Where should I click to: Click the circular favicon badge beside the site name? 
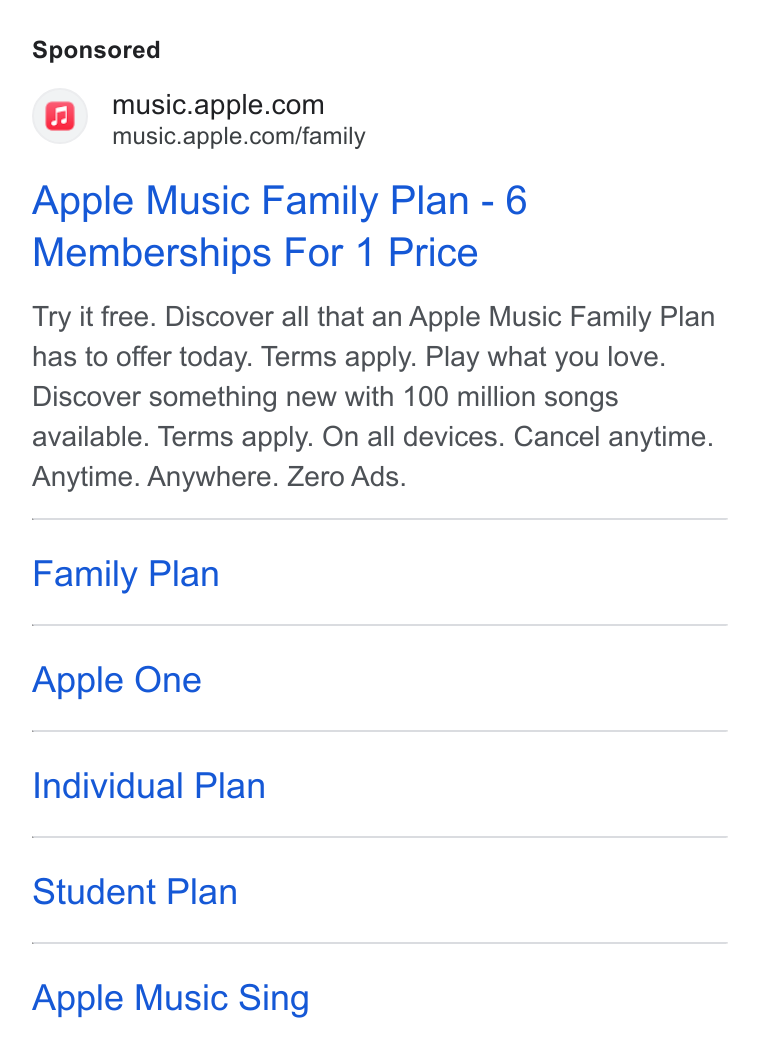tap(60, 116)
